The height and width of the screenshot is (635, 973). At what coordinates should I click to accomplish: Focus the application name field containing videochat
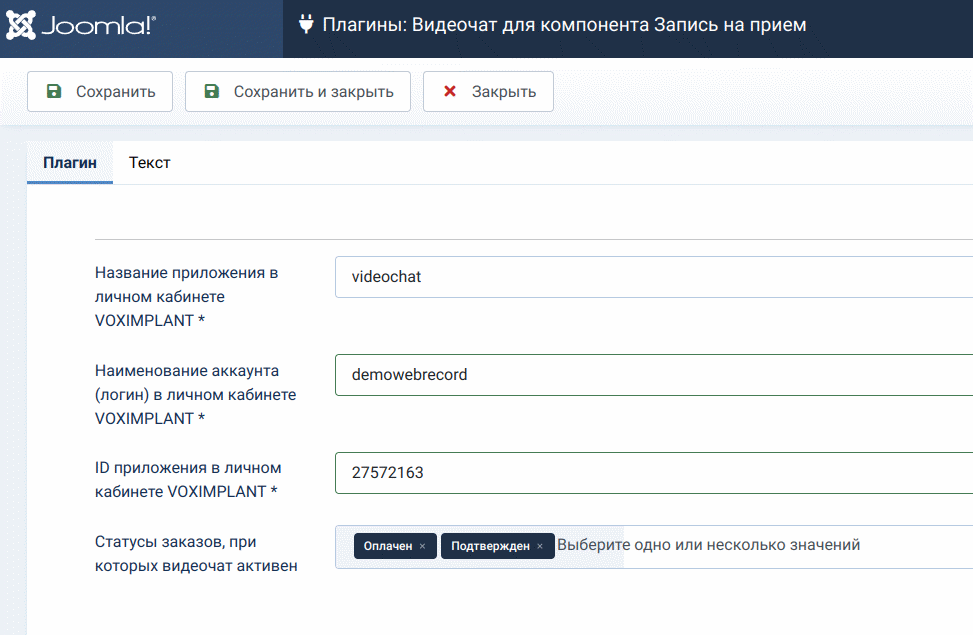point(650,277)
